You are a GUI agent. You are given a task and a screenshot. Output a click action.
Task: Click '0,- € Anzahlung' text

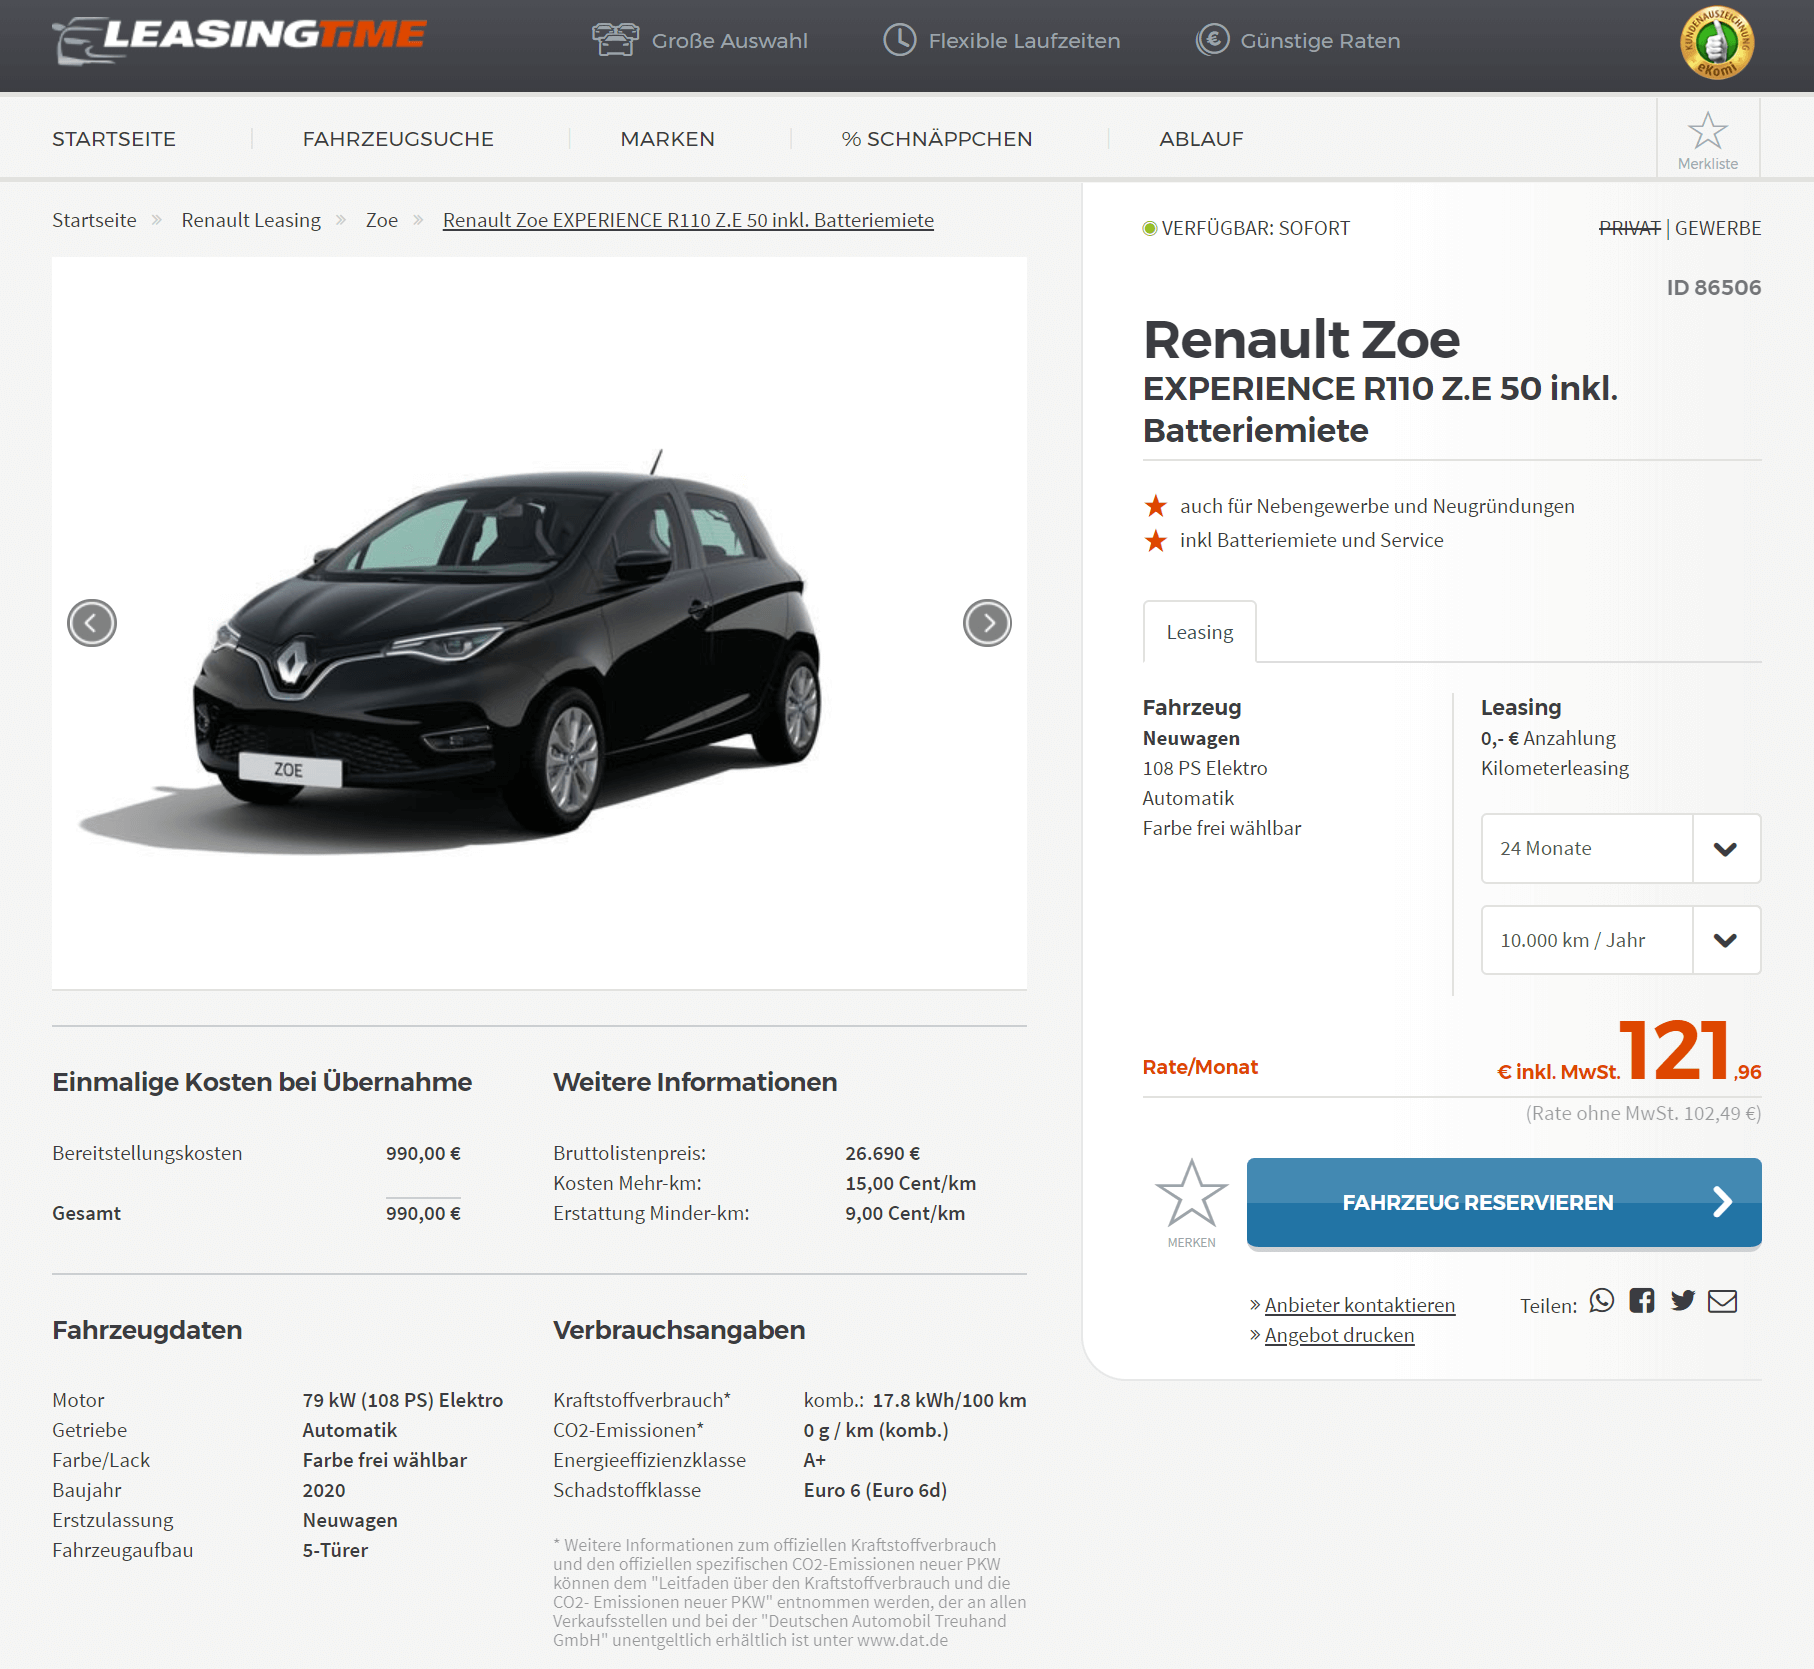(1548, 738)
